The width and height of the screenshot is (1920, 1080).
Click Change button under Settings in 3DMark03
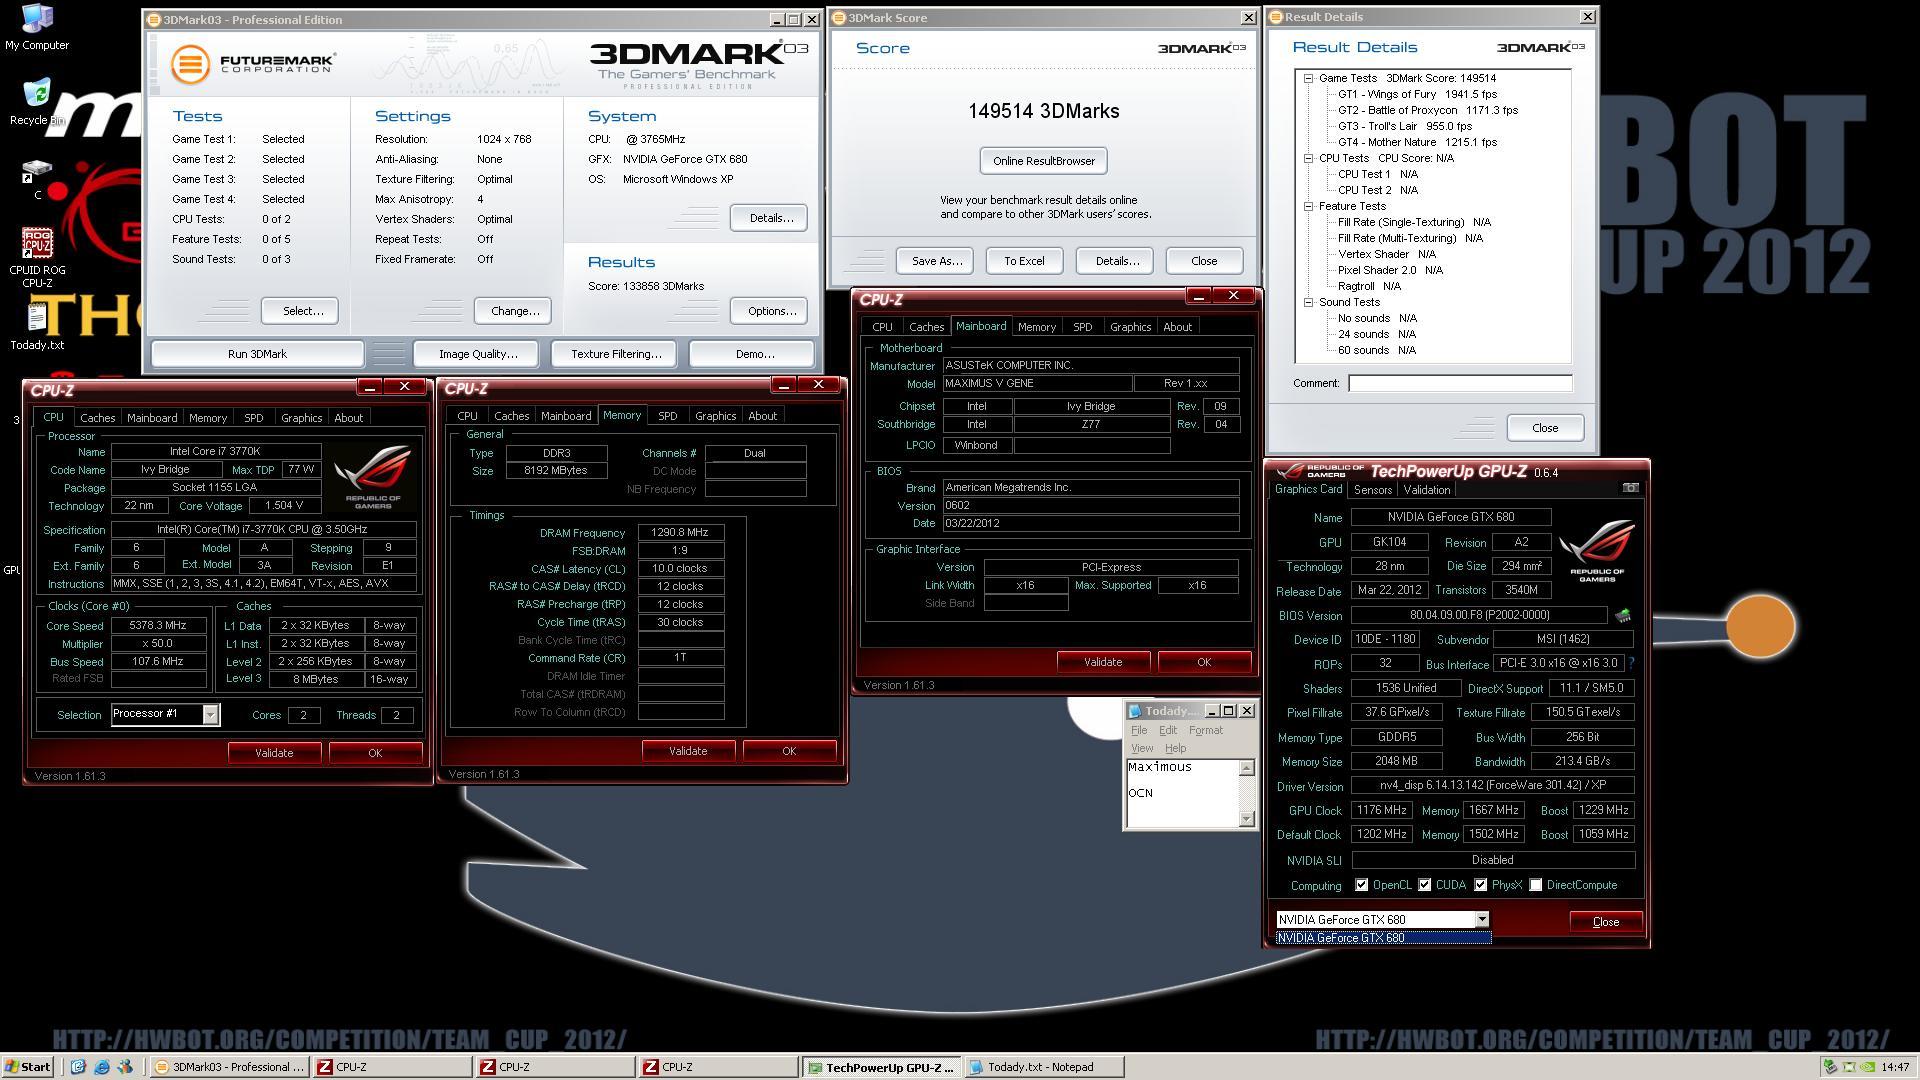(513, 311)
